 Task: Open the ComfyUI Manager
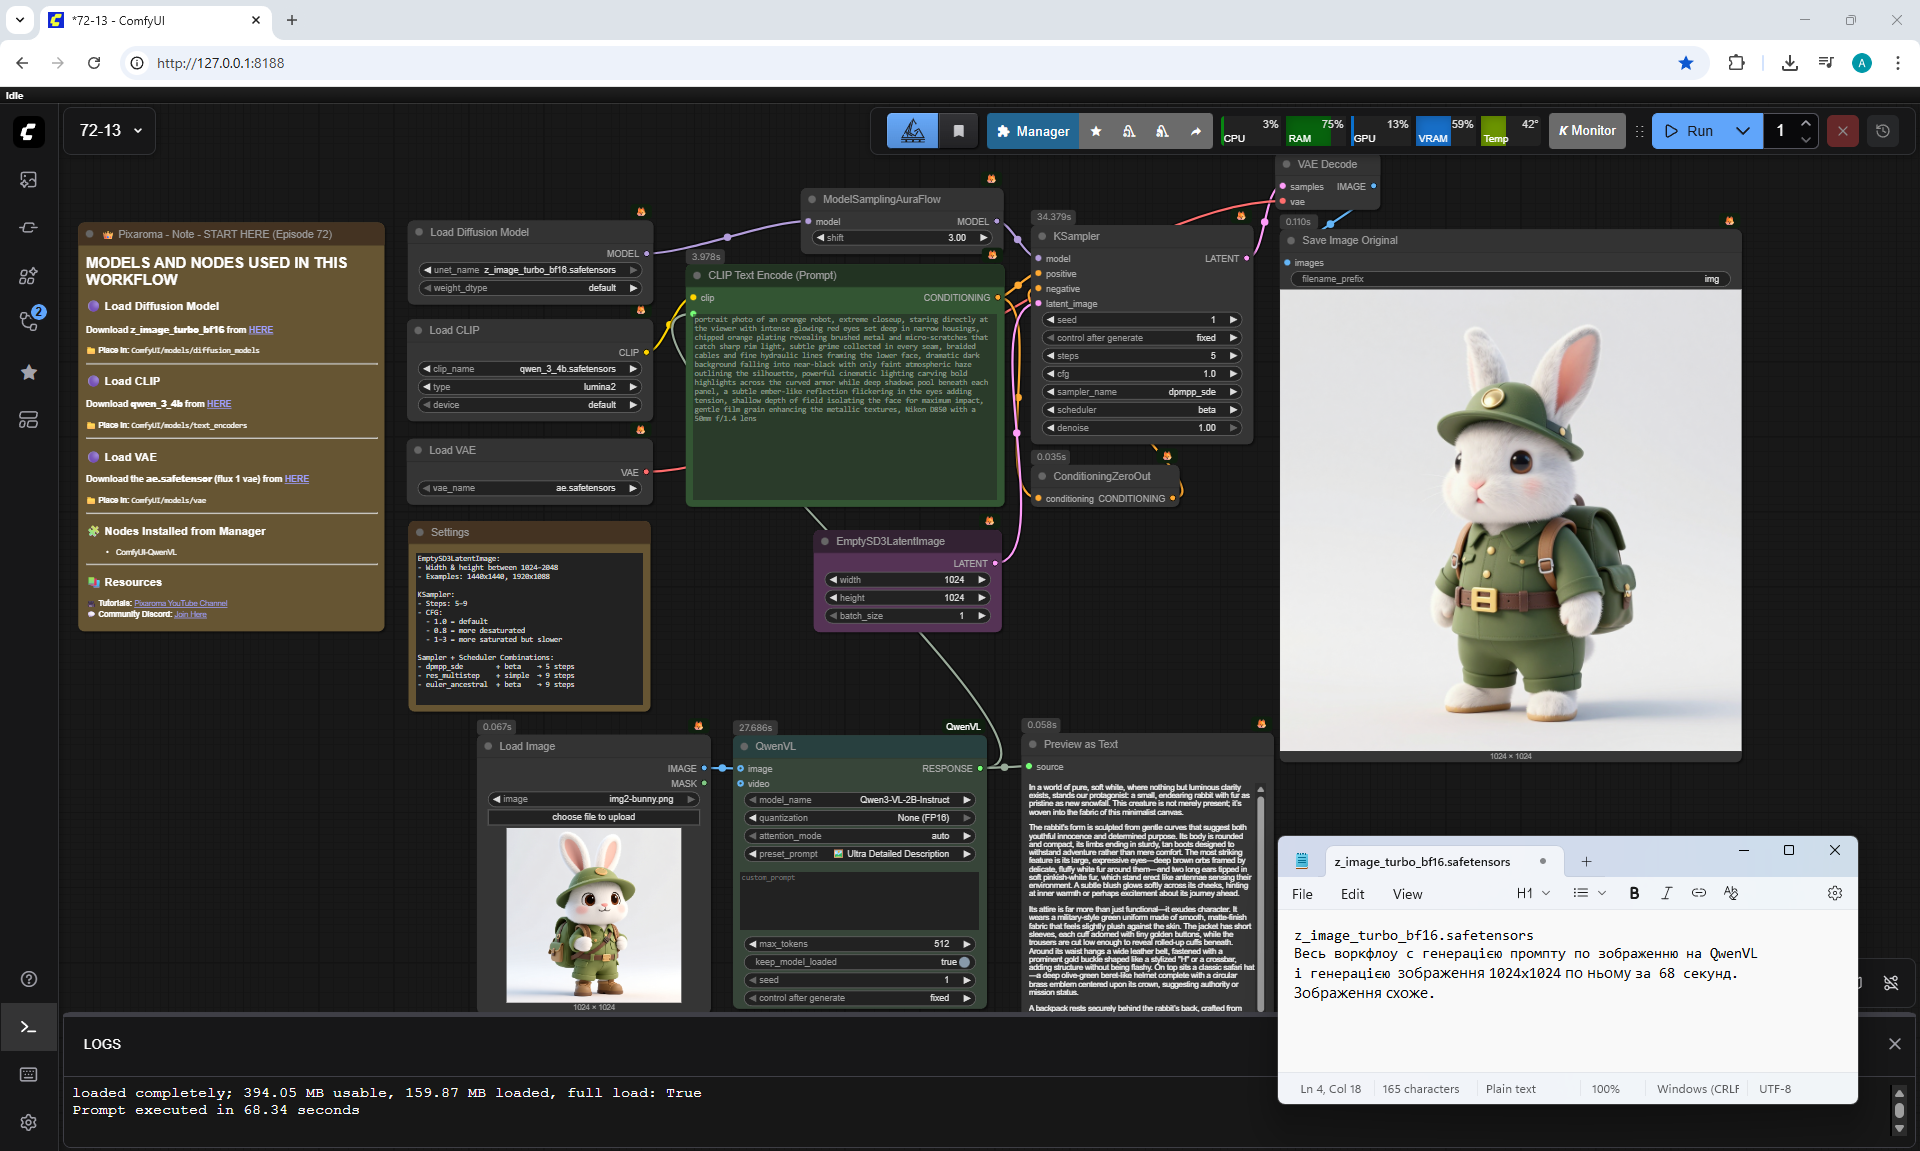coord(1032,131)
